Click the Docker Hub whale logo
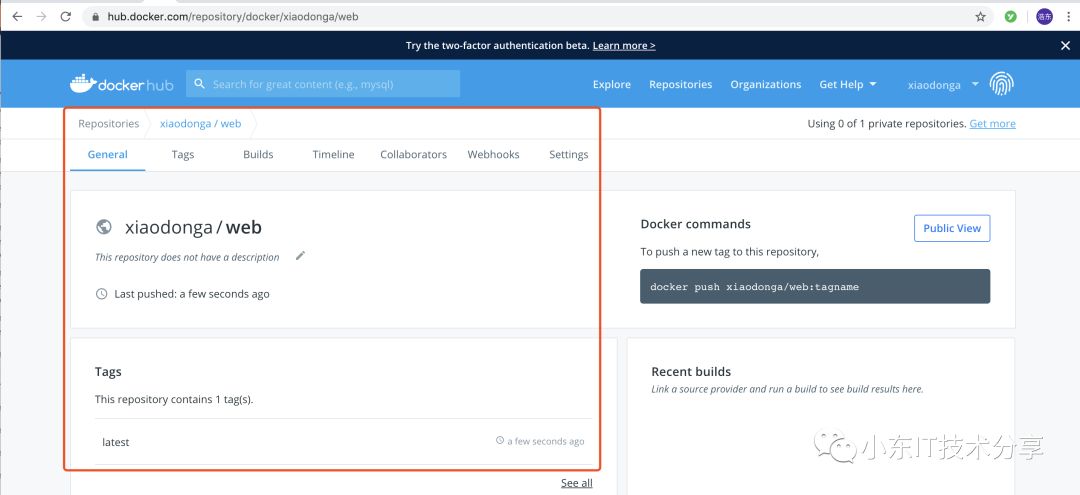The image size is (1080, 495). tap(121, 84)
